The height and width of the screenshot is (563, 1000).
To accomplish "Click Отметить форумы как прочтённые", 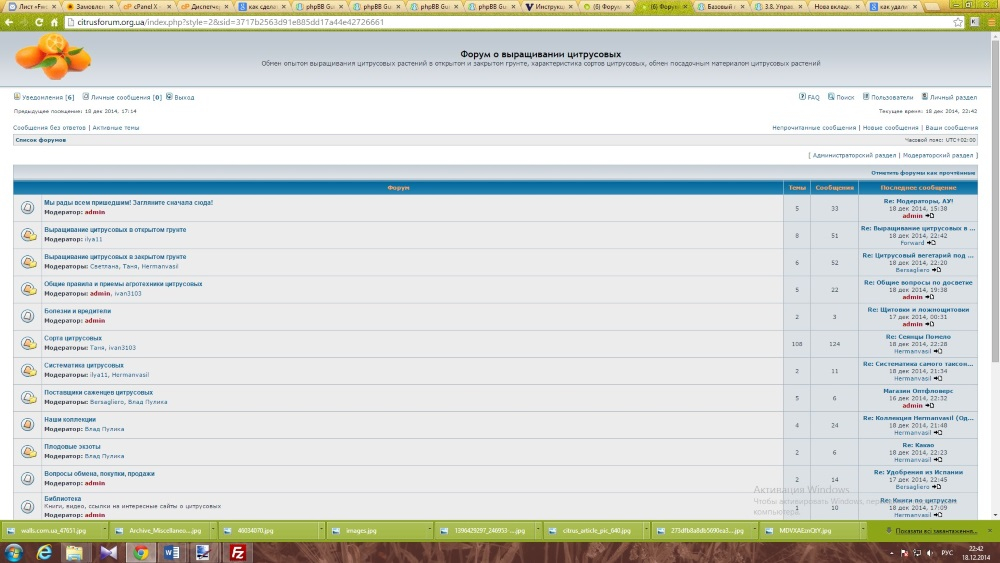I will click(x=925, y=173).
